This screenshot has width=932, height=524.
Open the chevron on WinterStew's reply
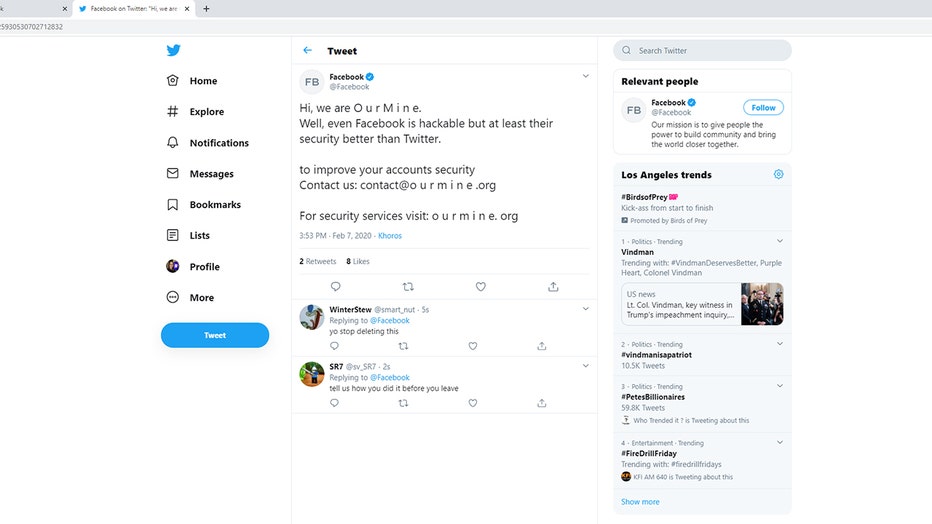[x=586, y=309]
